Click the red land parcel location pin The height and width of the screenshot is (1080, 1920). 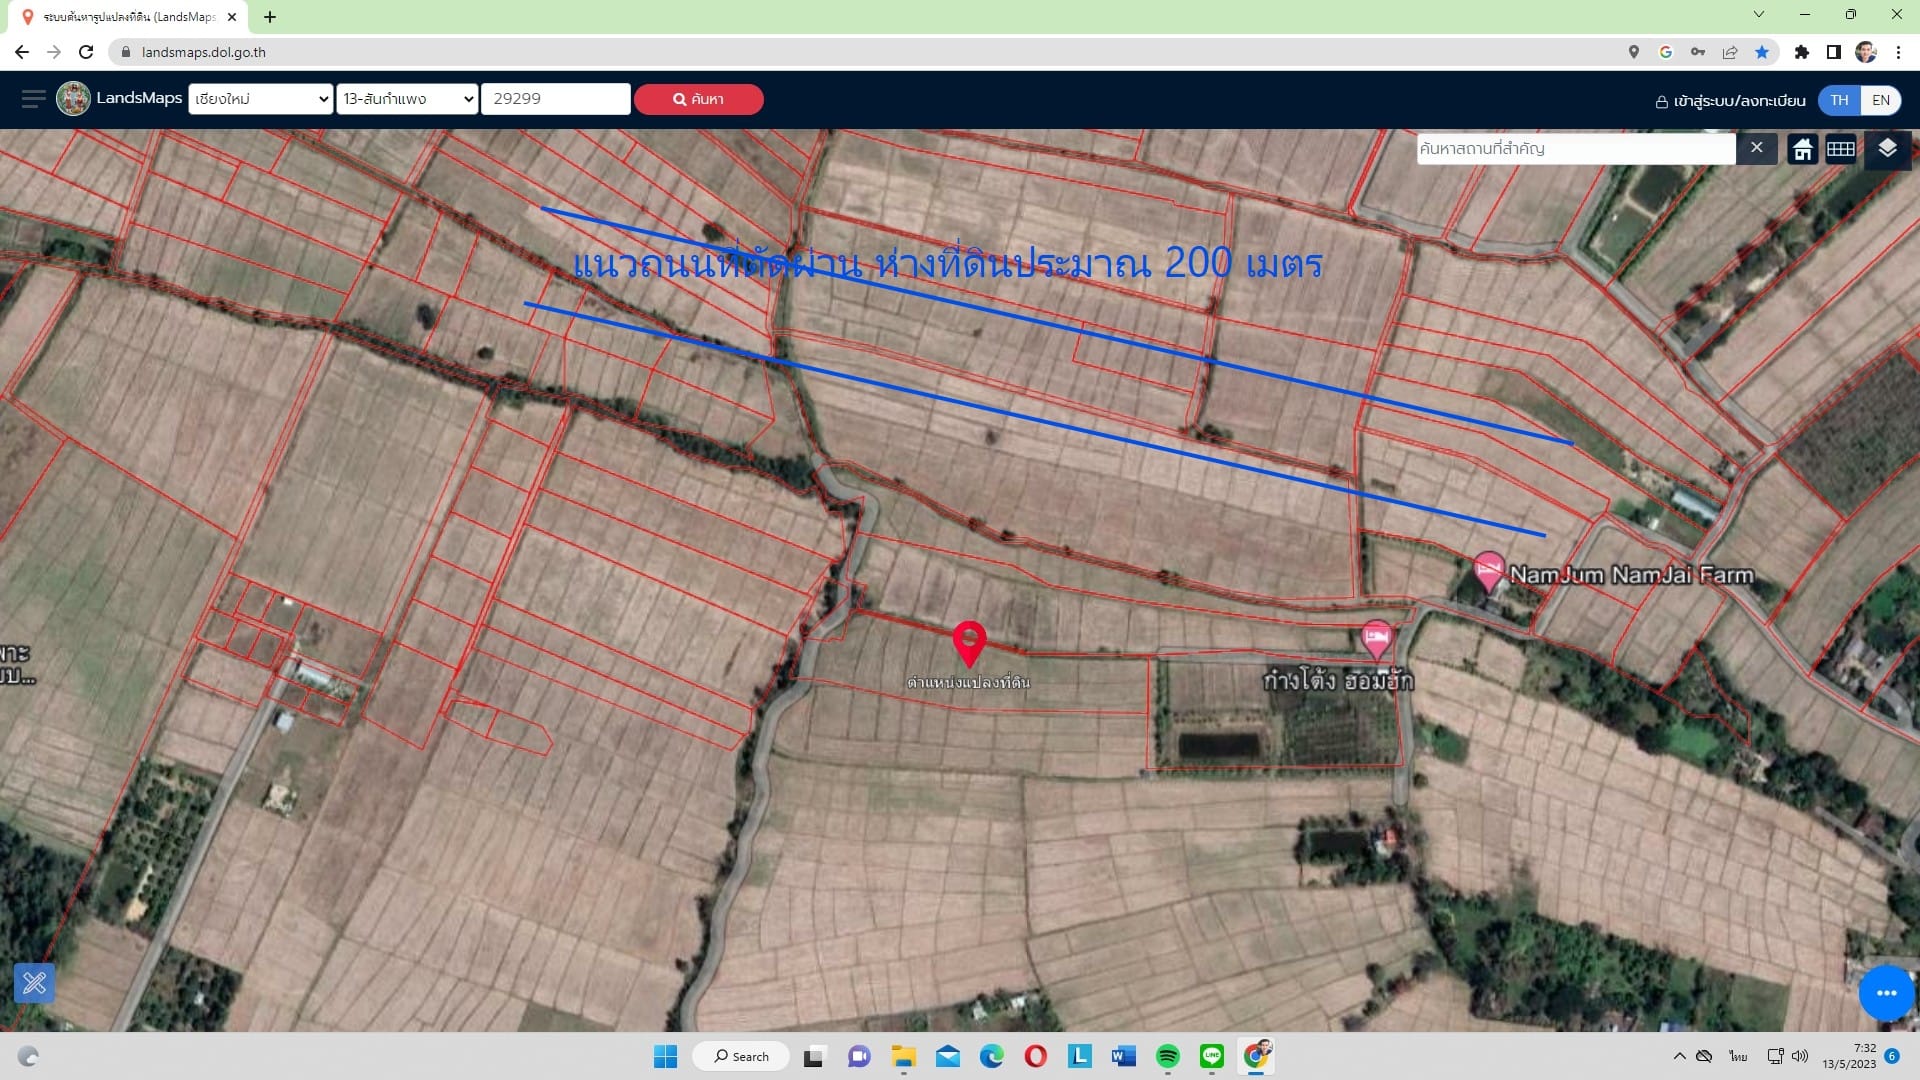[969, 643]
